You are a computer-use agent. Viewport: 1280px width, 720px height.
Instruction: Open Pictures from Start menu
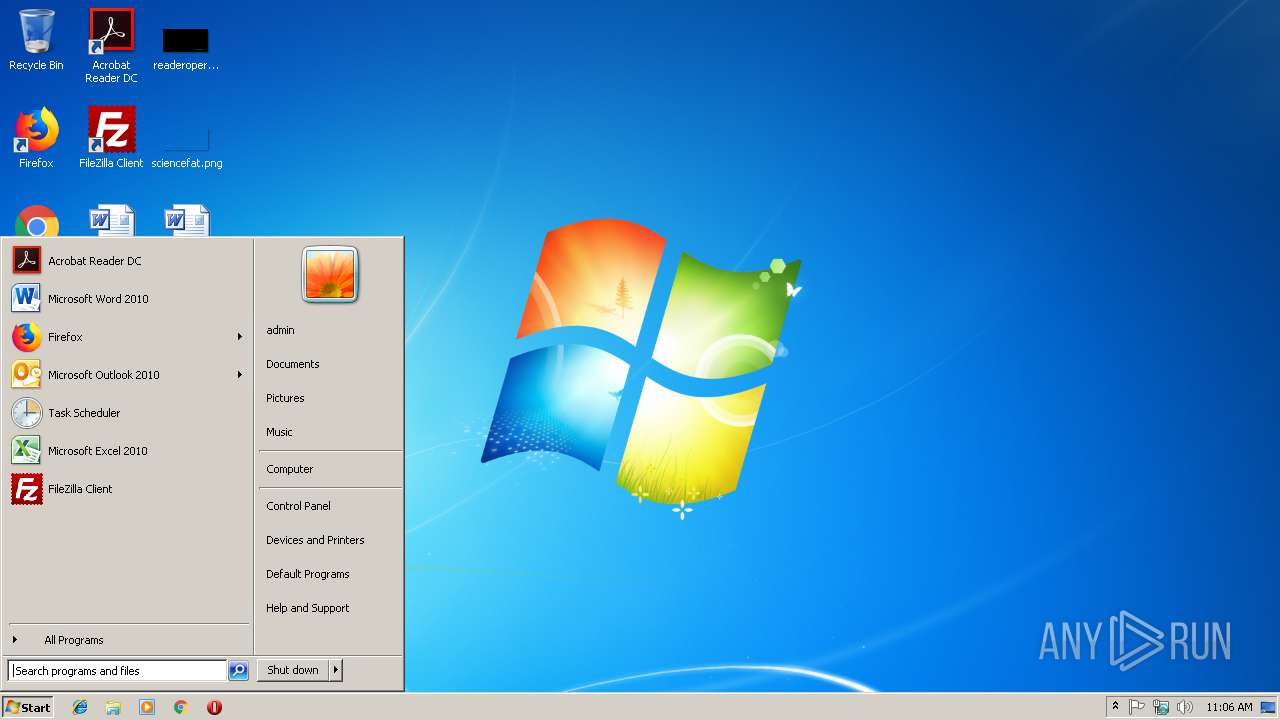point(330,398)
